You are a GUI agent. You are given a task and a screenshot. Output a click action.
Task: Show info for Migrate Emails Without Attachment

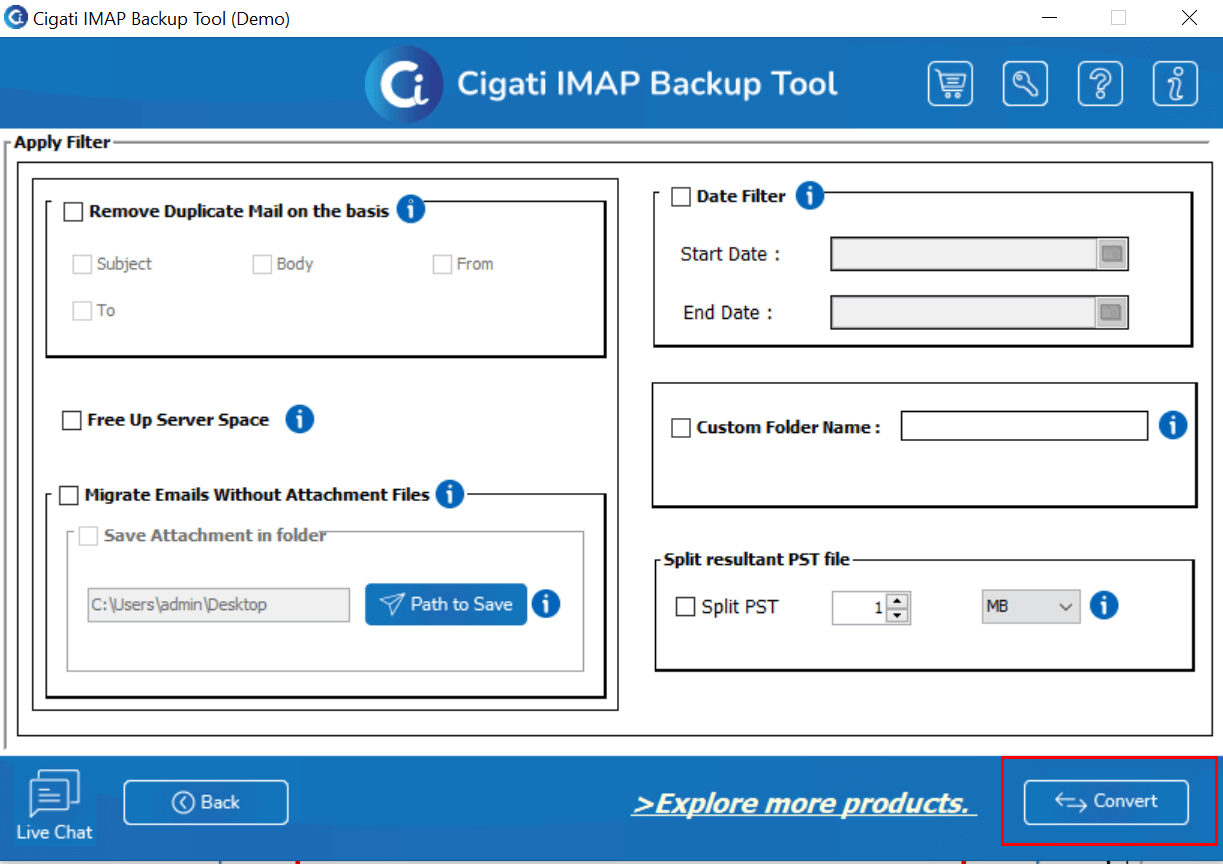coord(450,493)
